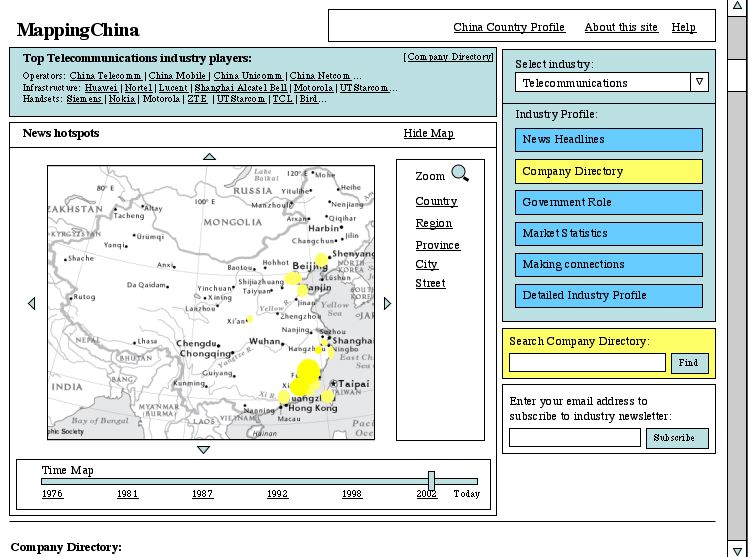The width and height of the screenshot is (748, 557).
Task: Jump the Time Map to 1976
Action: (52, 494)
